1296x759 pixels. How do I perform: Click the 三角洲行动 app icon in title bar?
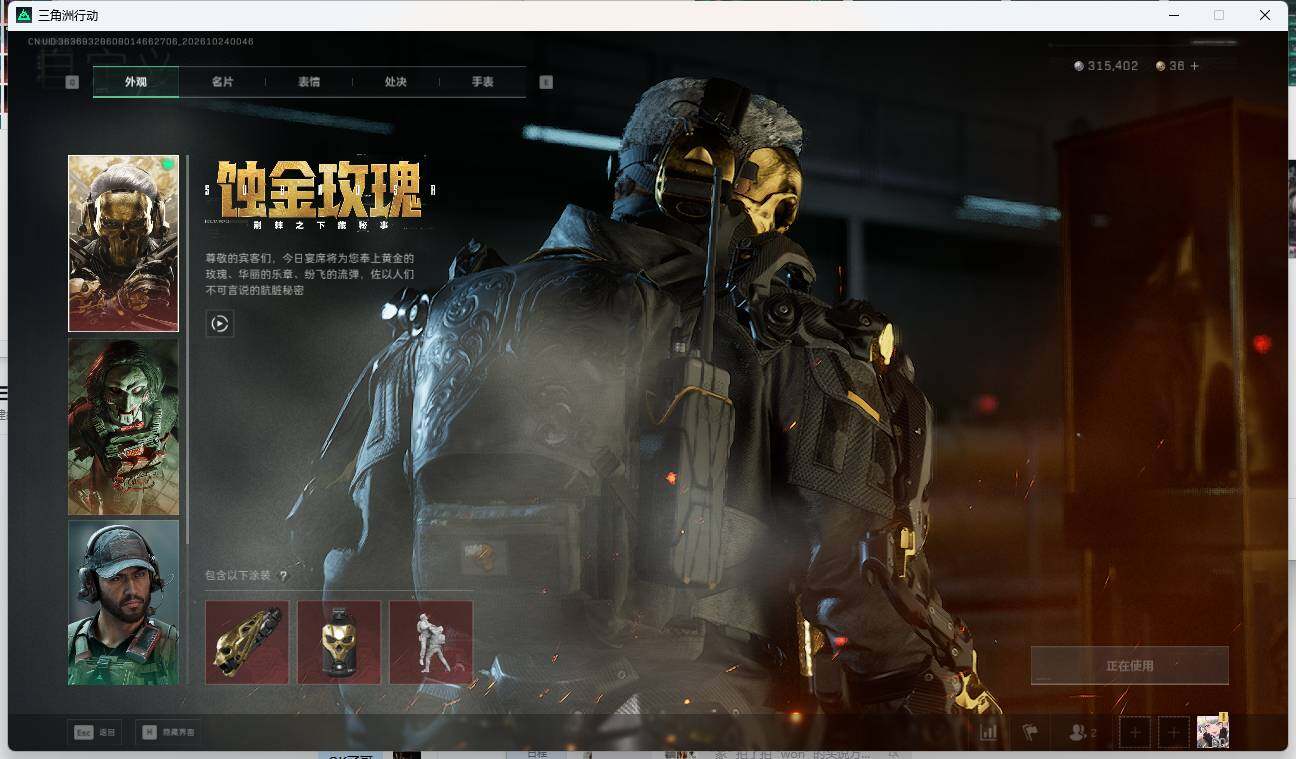[x=24, y=15]
